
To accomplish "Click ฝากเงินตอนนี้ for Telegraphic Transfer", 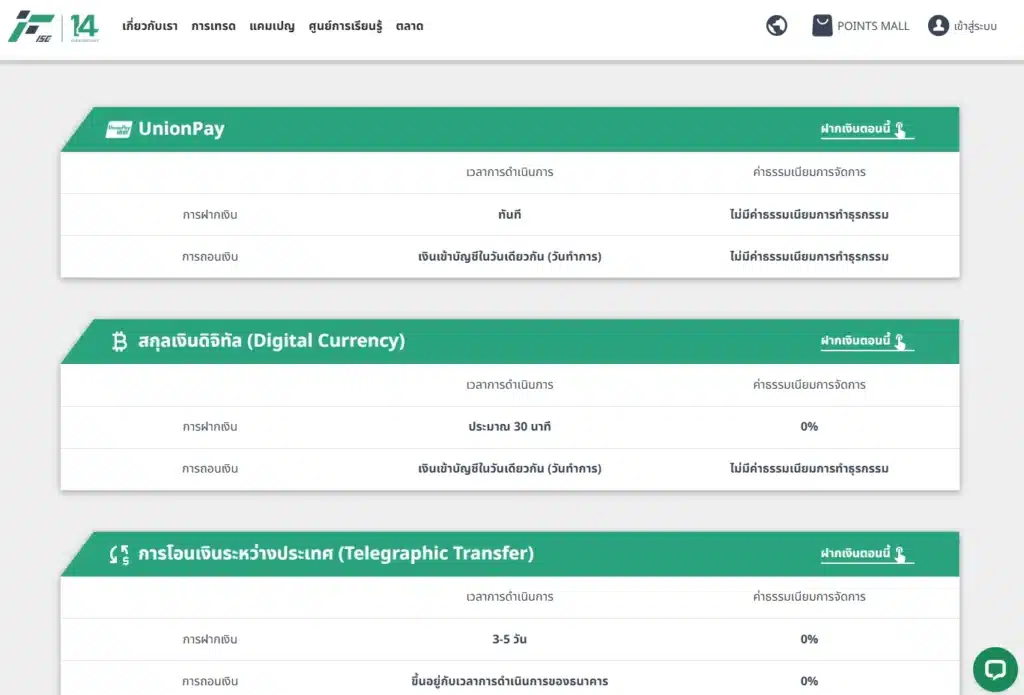I will point(864,554).
